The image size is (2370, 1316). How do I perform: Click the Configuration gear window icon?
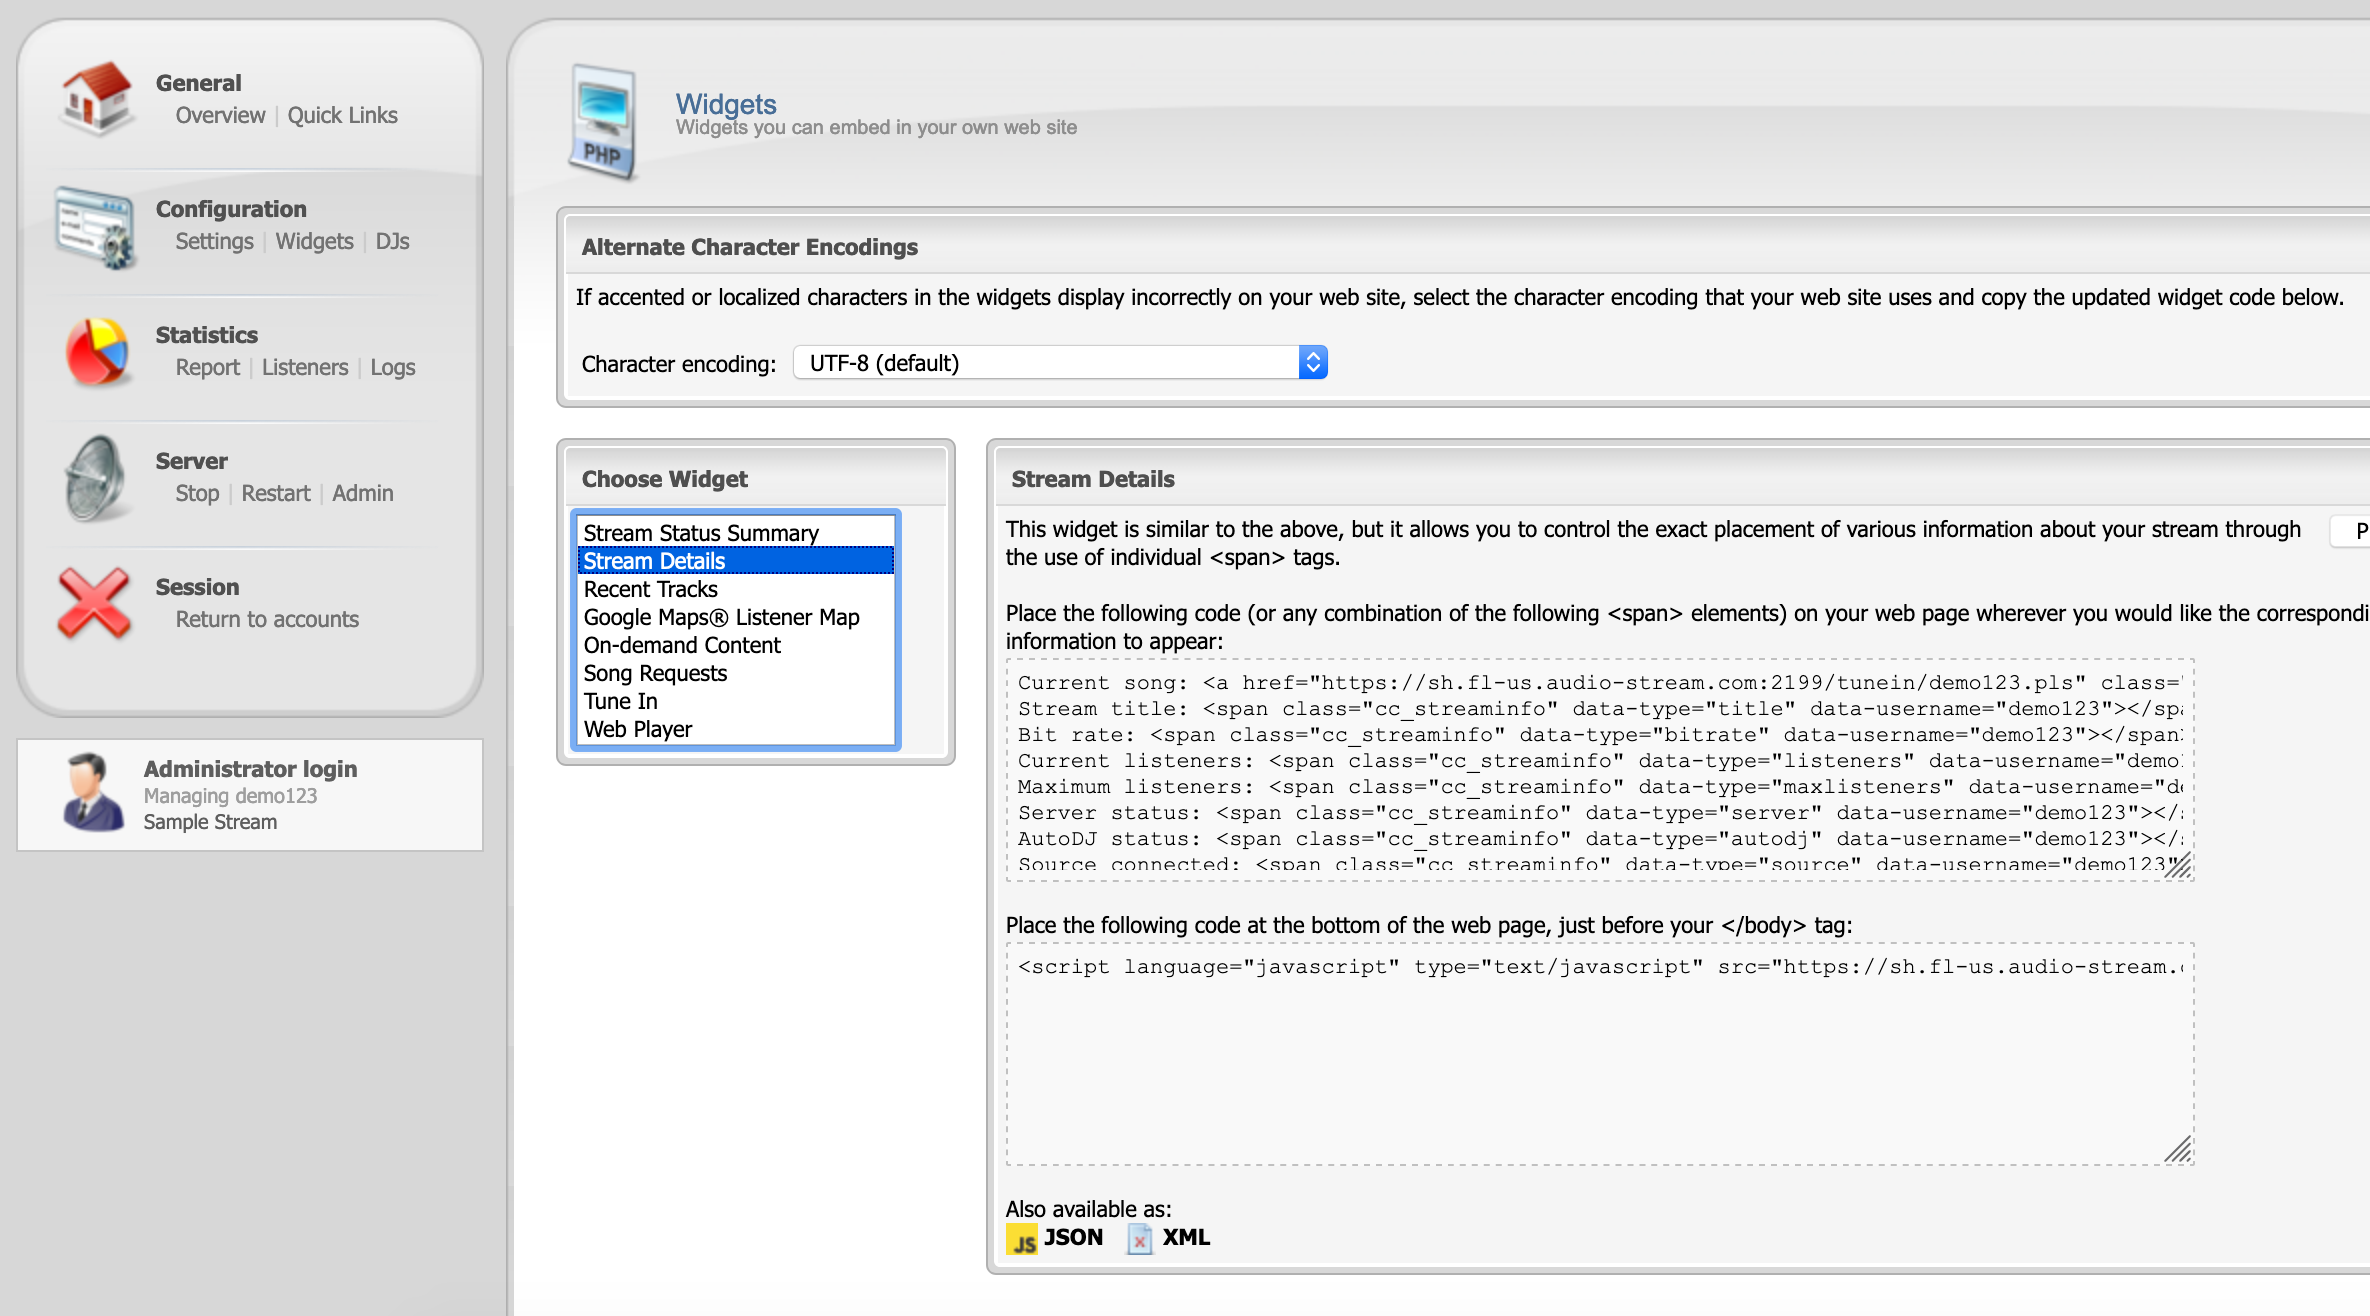click(95, 226)
